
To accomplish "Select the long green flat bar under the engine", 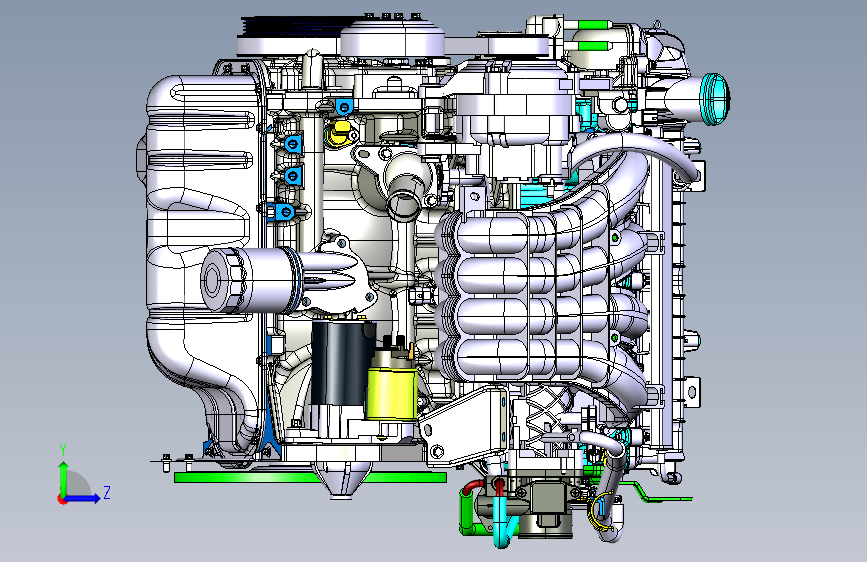I will [310, 477].
